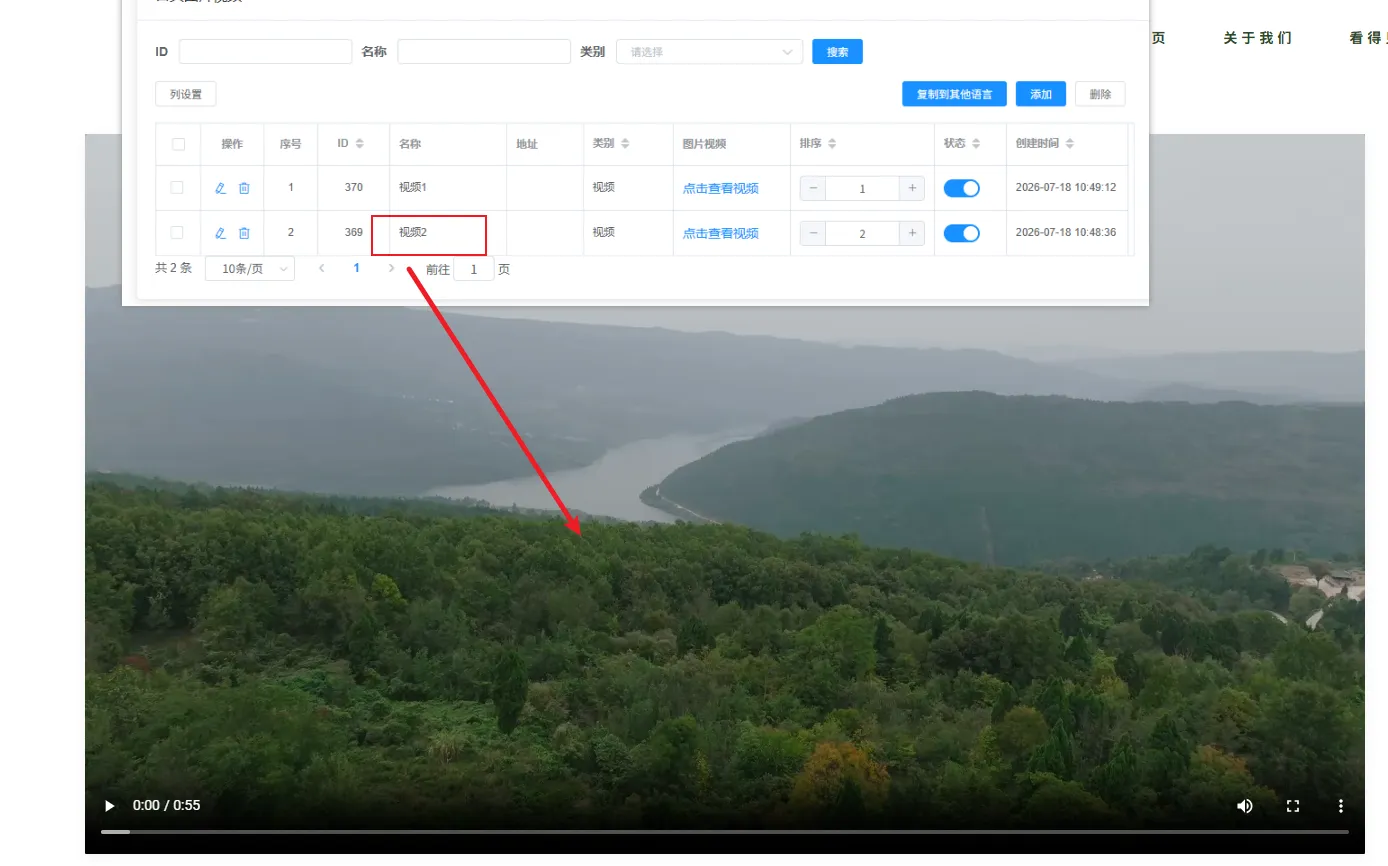Toggle status switch for 视频2
The height and width of the screenshot is (866, 1388).
click(962, 233)
